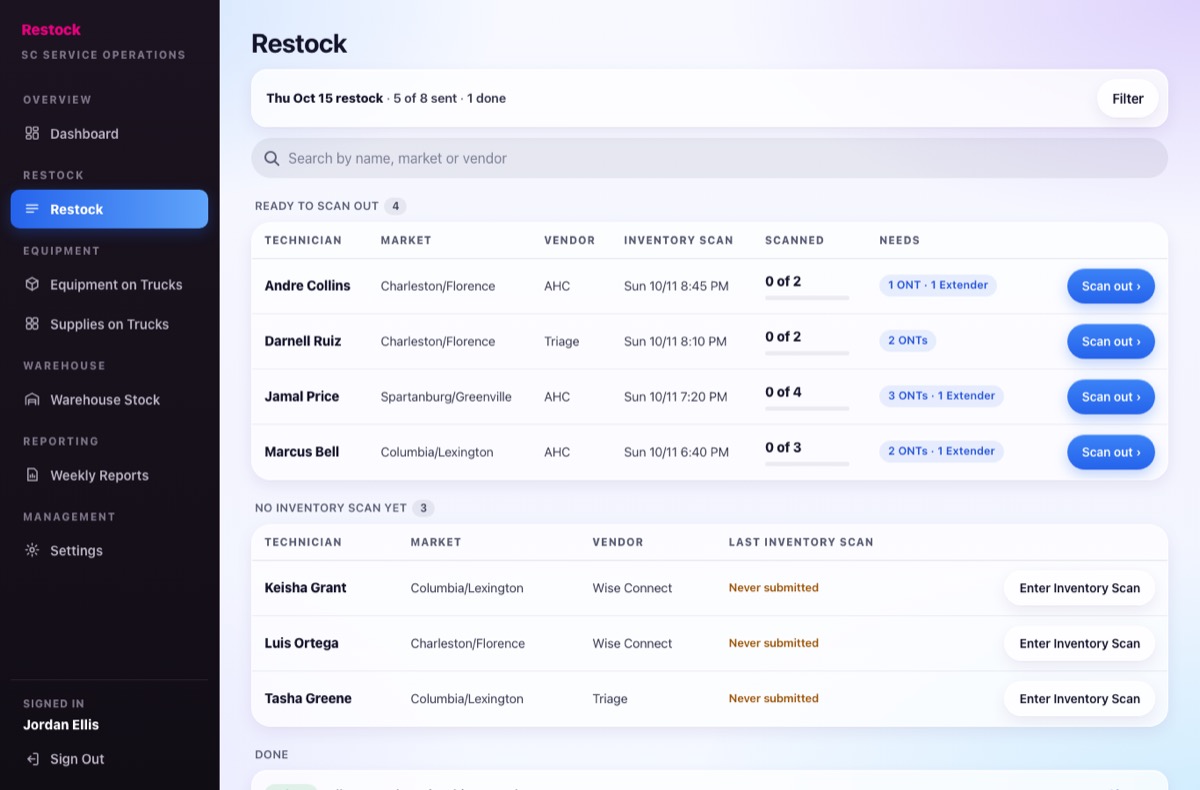Image resolution: width=1200 pixels, height=790 pixels.
Task: Click the Restock list icon in sidebar
Action: point(32,209)
